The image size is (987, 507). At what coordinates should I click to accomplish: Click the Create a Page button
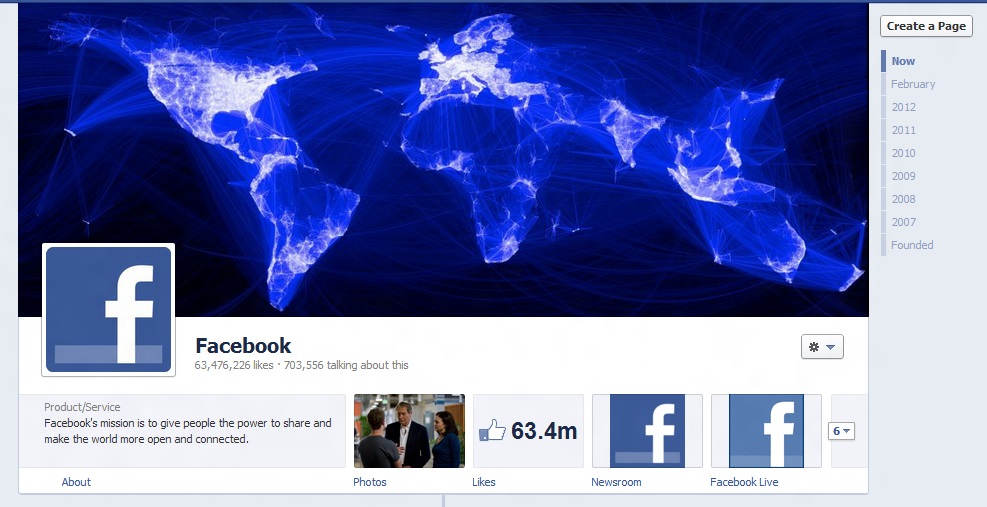pyautogui.click(x=926, y=26)
